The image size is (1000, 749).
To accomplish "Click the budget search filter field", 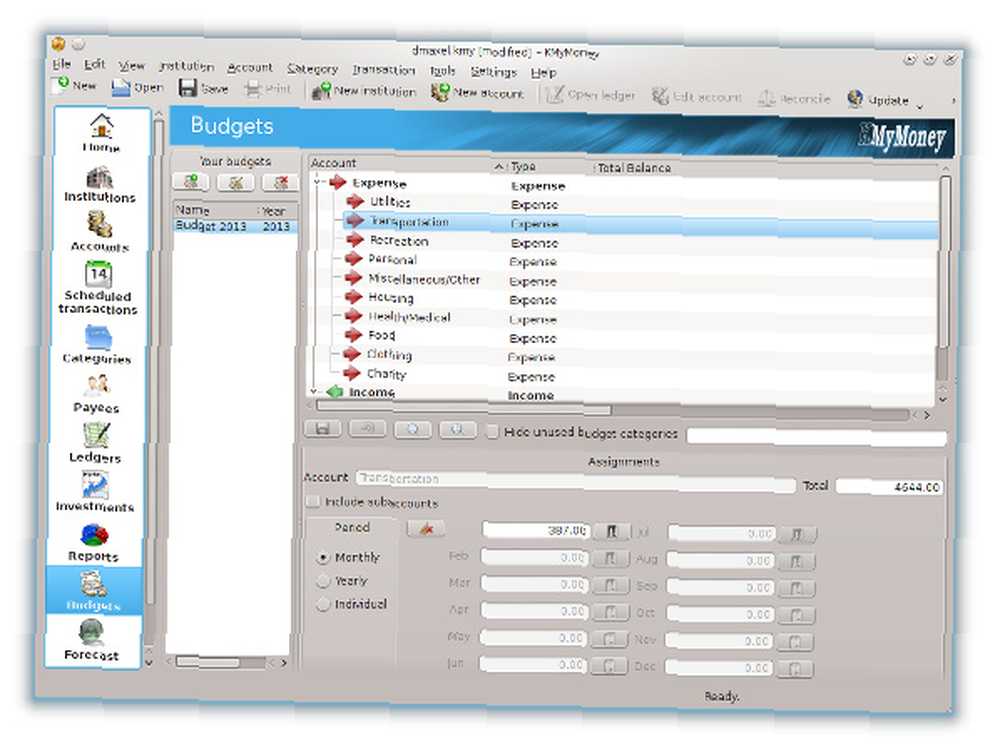I will tap(816, 437).
